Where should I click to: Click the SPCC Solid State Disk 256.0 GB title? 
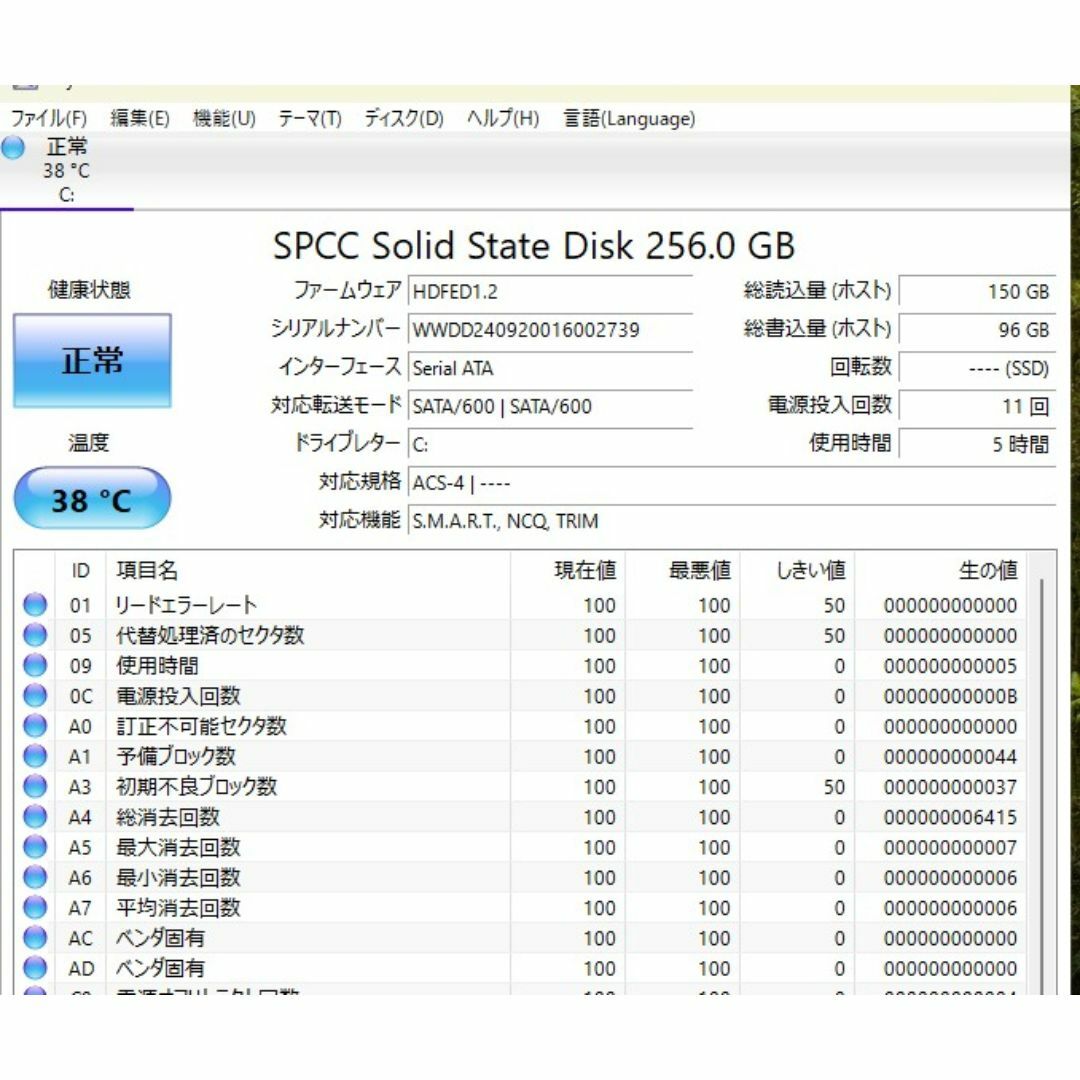[x=534, y=246]
